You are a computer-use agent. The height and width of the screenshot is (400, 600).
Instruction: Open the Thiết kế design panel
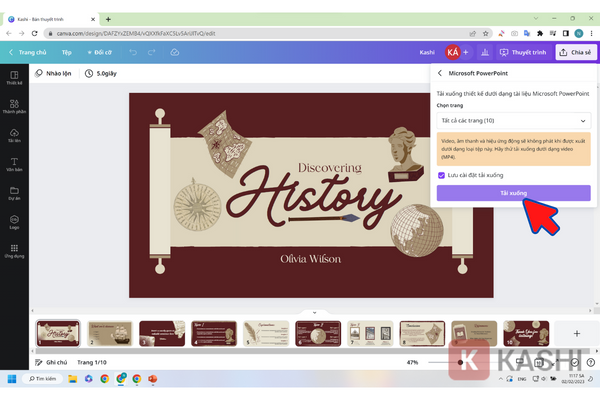coord(14,78)
